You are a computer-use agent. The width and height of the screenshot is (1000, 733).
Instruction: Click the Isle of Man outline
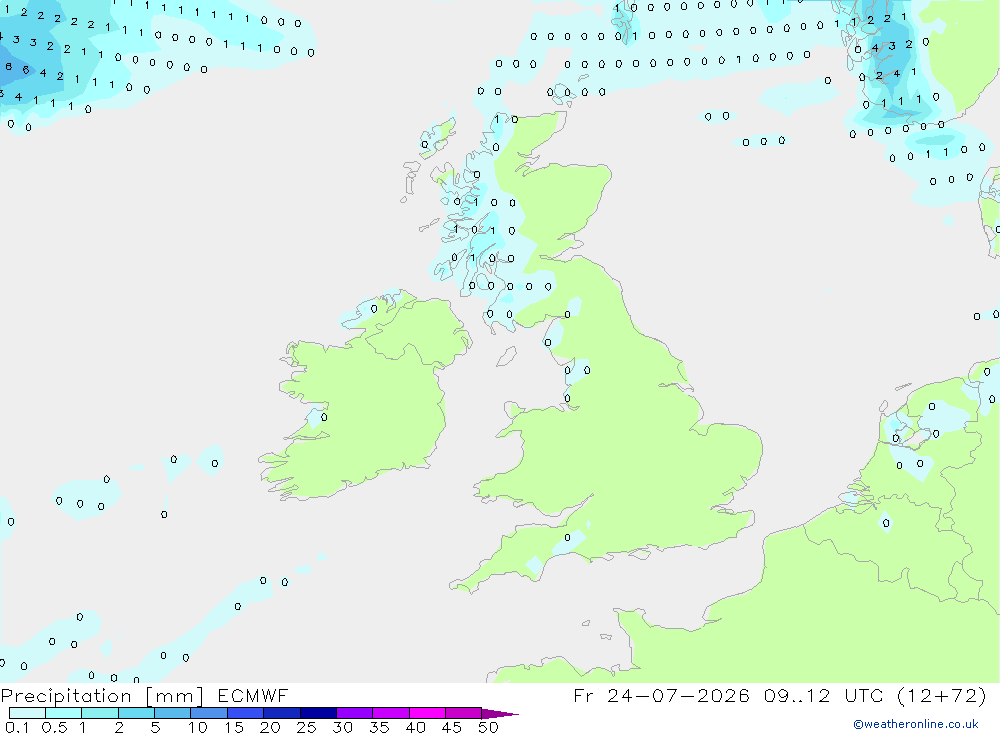coord(506,356)
